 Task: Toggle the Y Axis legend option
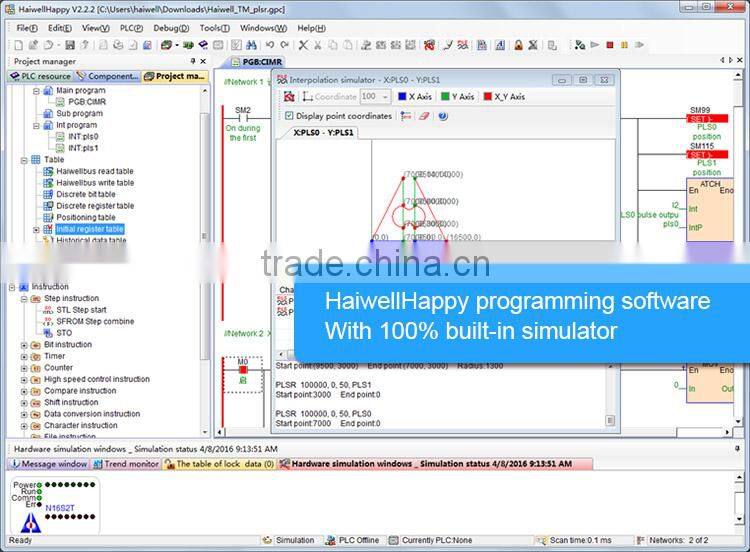point(459,97)
